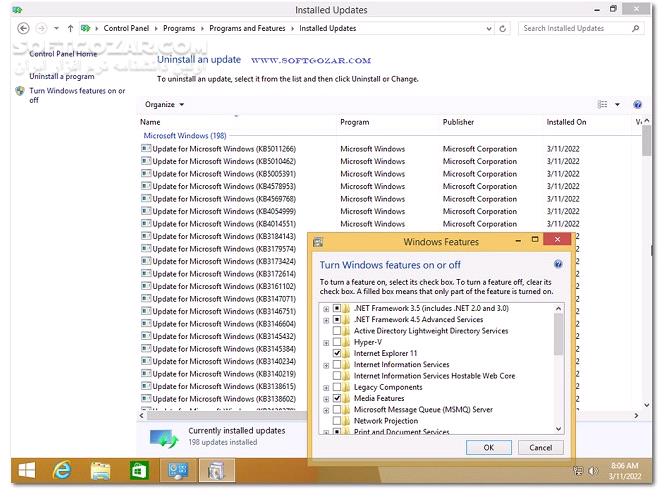Select Programs and Features breadcrumb
The width and height of the screenshot is (665, 497).
point(247,28)
